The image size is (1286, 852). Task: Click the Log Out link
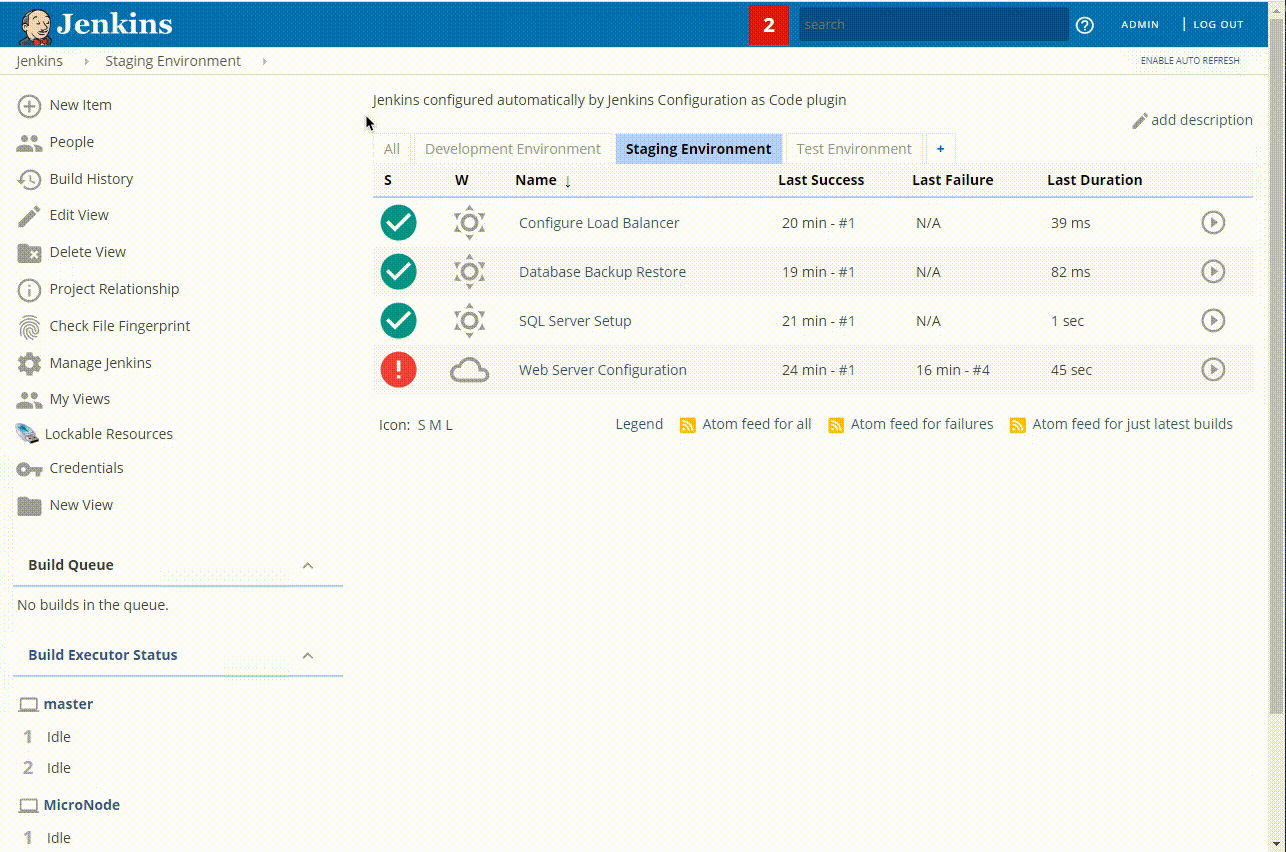click(1218, 25)
